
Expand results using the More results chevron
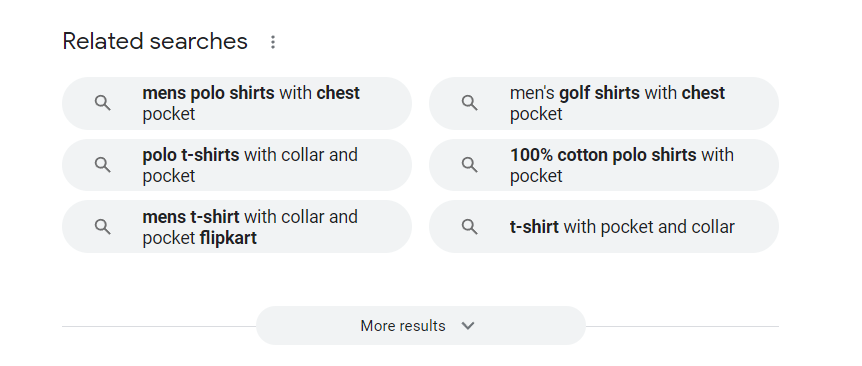point(468,325)
